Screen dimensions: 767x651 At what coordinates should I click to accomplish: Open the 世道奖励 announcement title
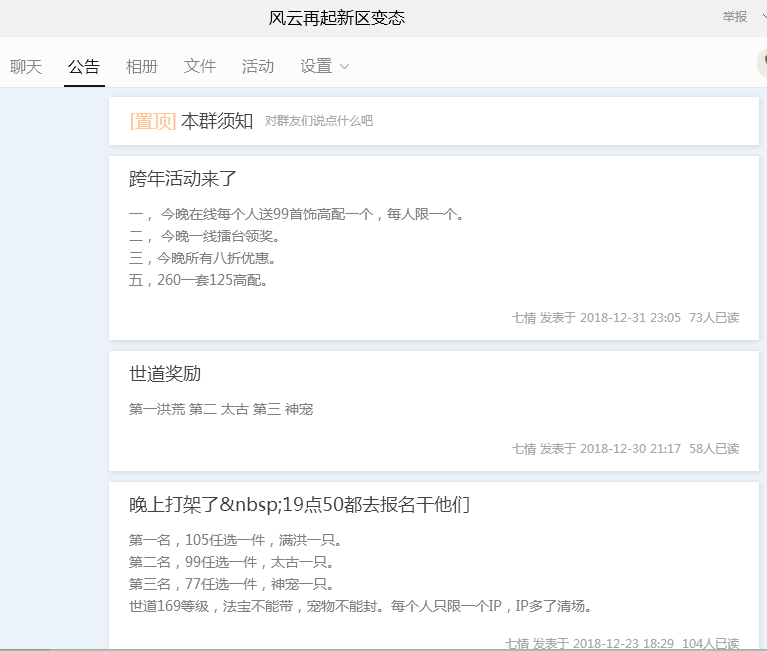165,375
